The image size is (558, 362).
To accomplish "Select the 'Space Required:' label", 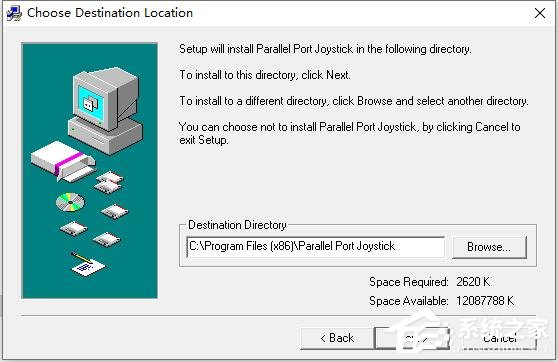I will click(409, 282).
